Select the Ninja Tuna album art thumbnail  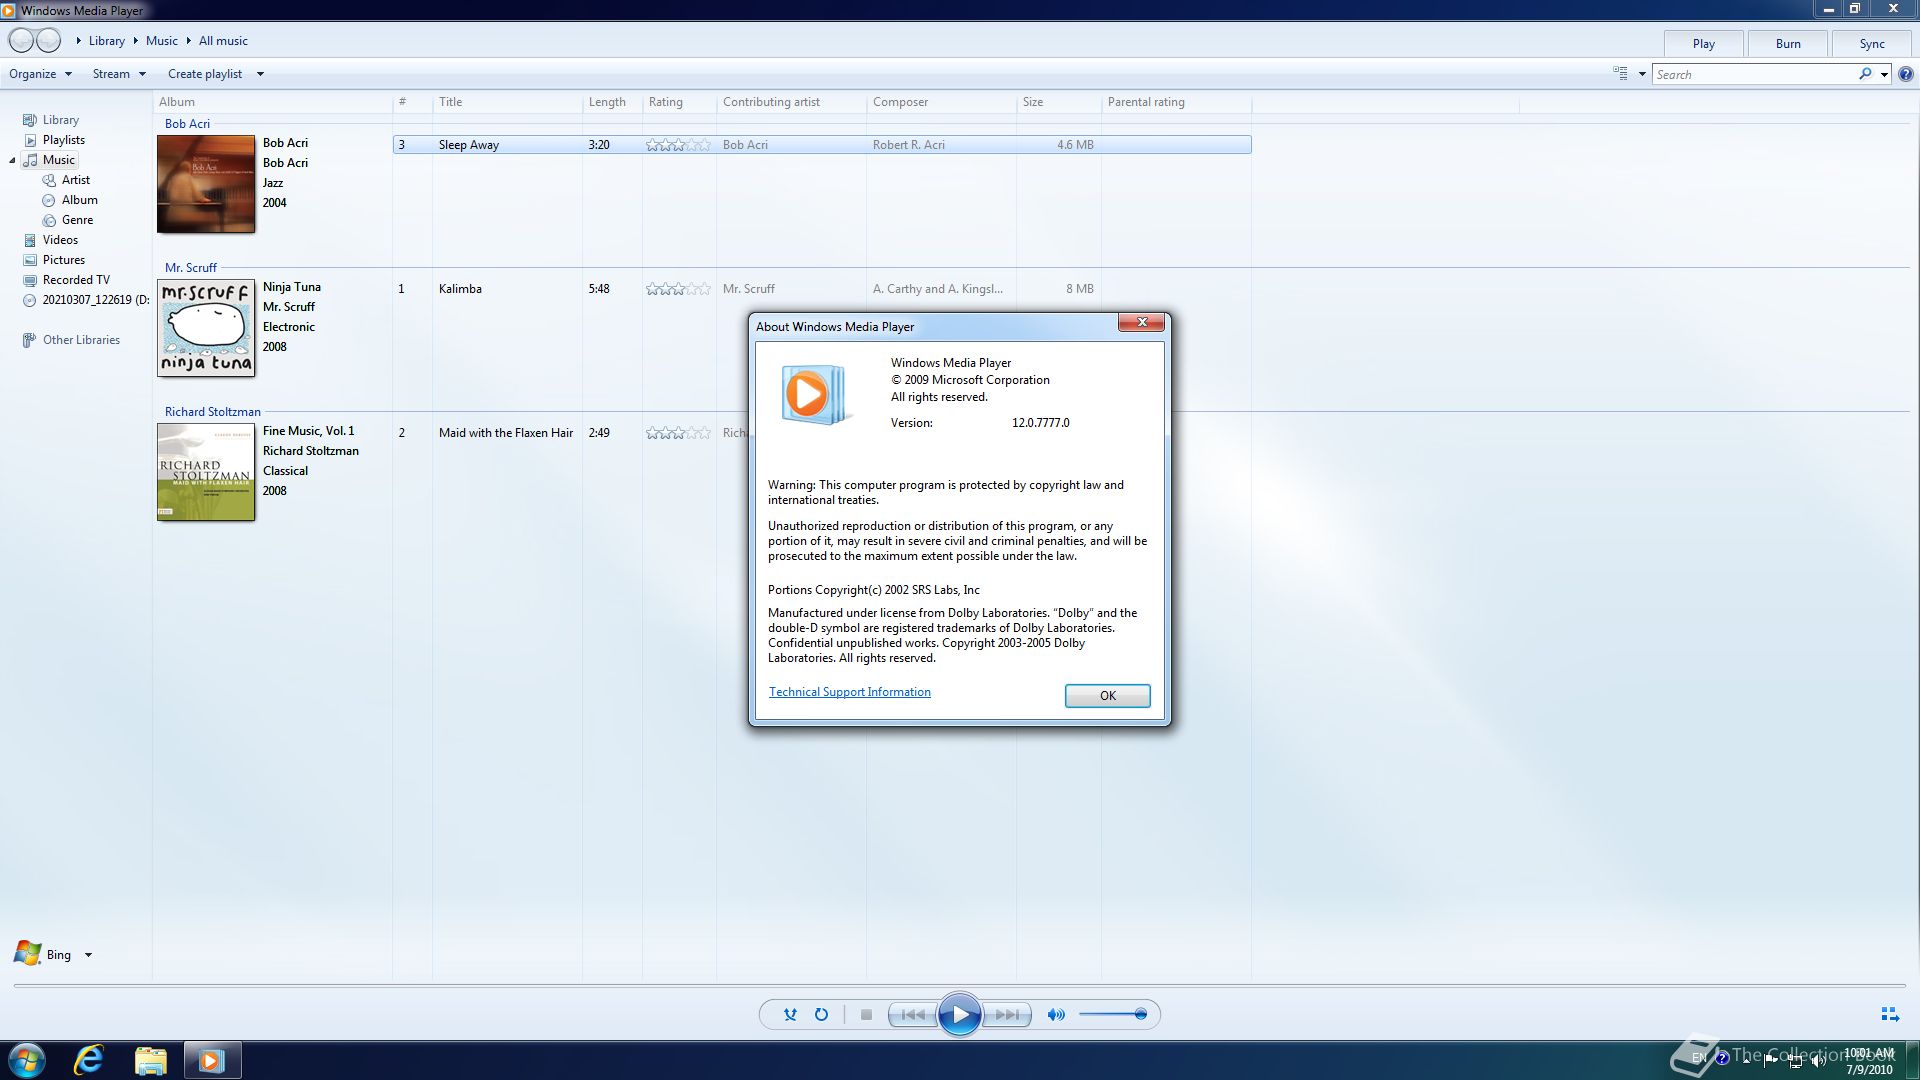[206, 328]
